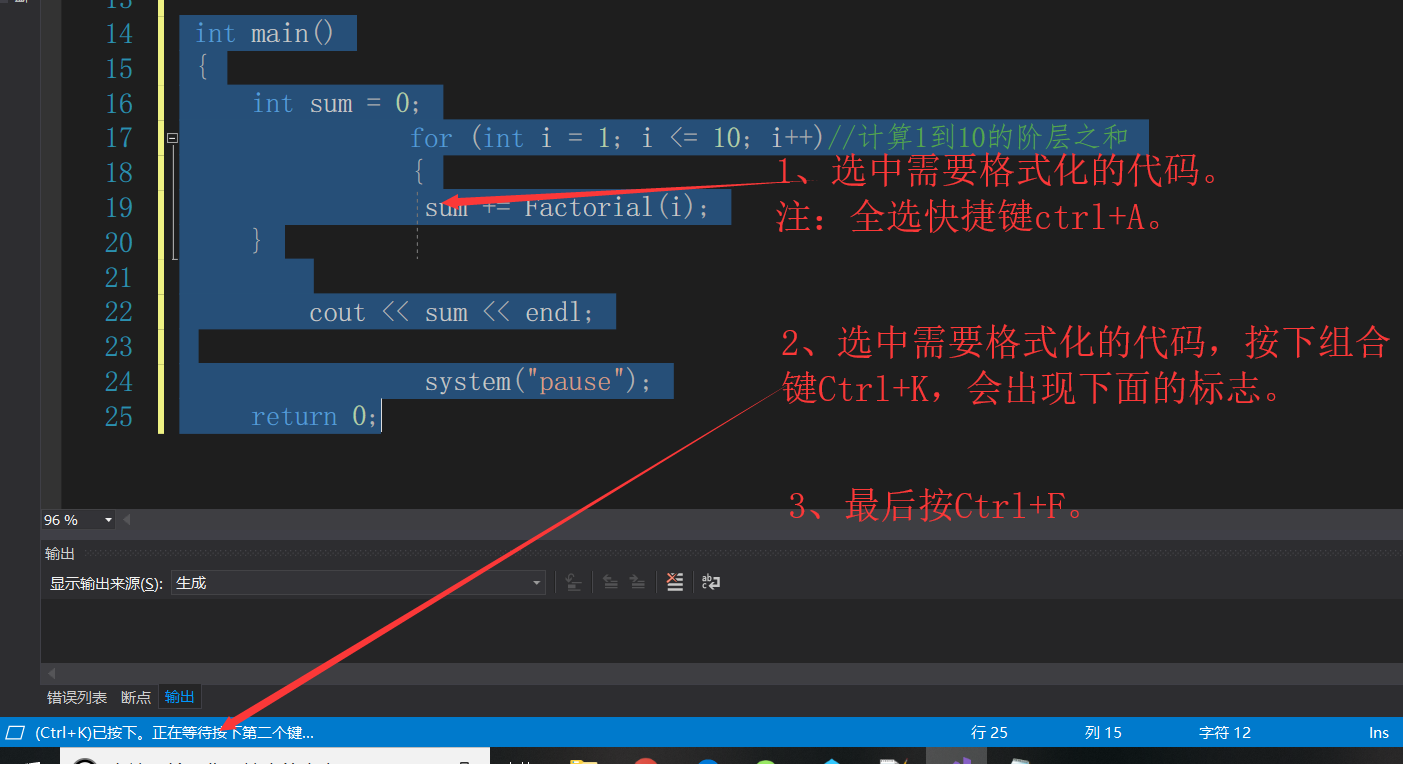Click on 'int sum = 0;' code line
The width and height of the screenshot is (1403, 764).
tap(337, 103)
